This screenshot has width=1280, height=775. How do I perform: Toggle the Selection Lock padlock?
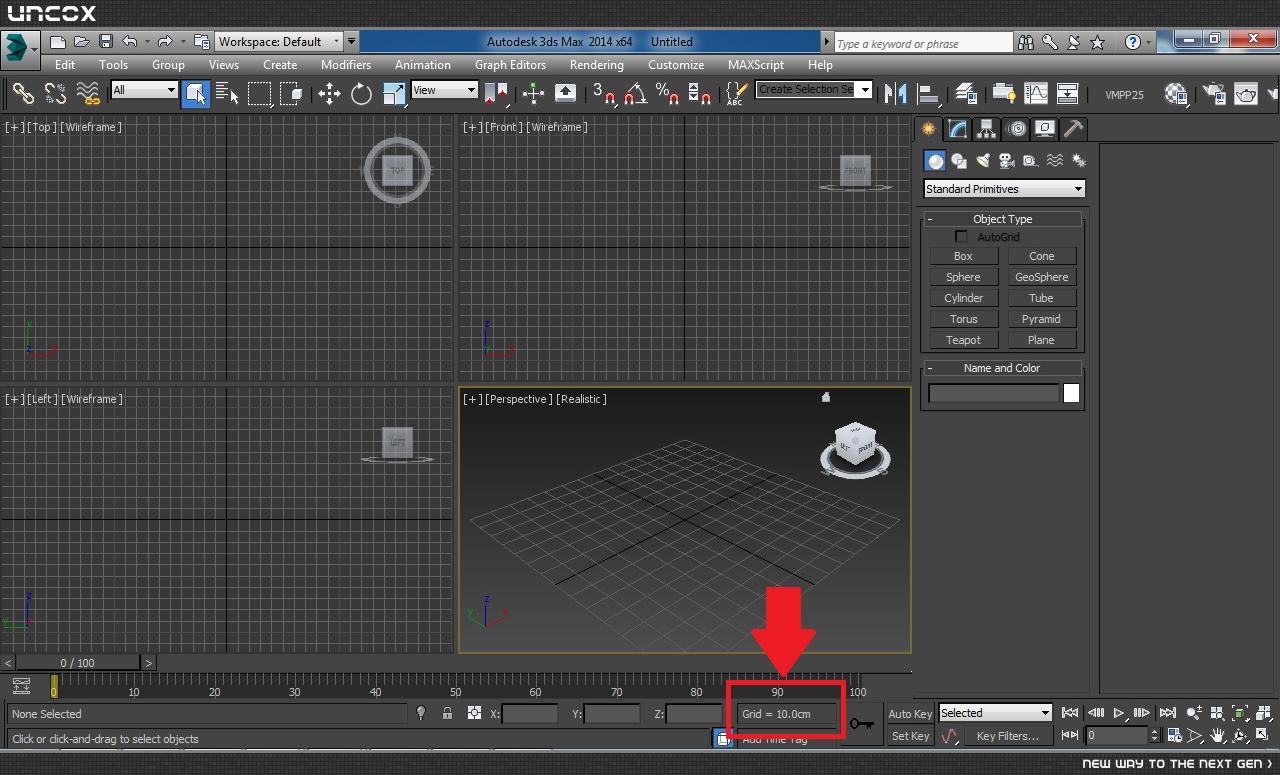tap(447, 713)
